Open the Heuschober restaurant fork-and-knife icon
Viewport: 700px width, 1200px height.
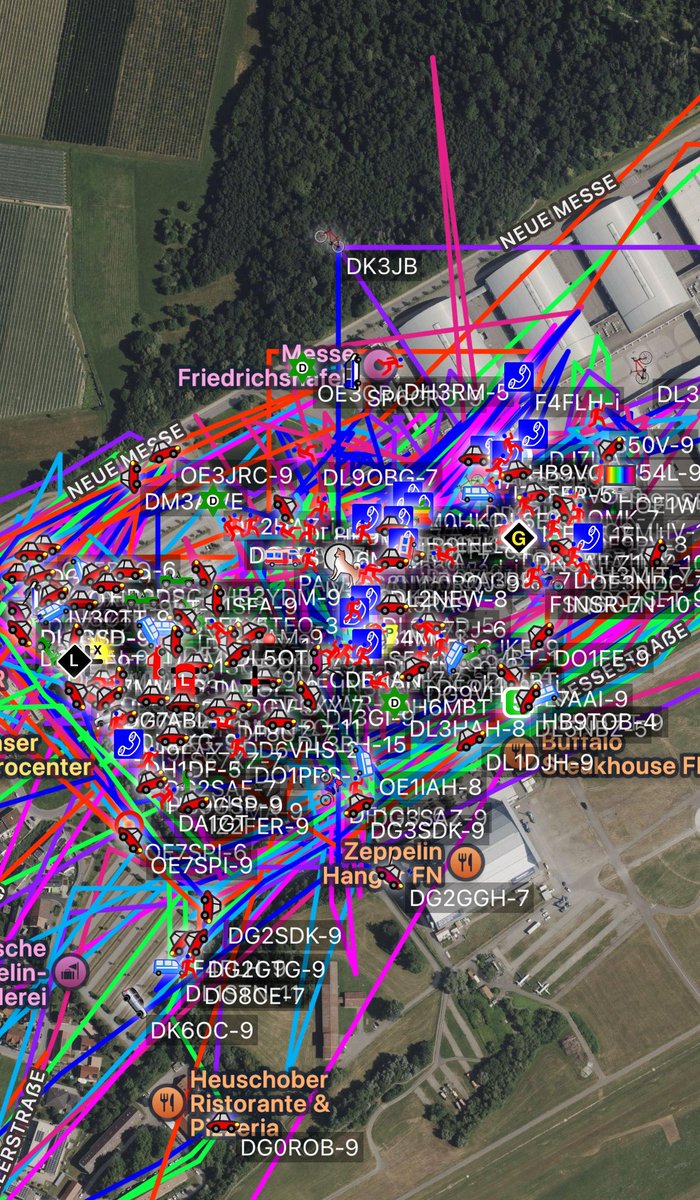(167, 1101)
